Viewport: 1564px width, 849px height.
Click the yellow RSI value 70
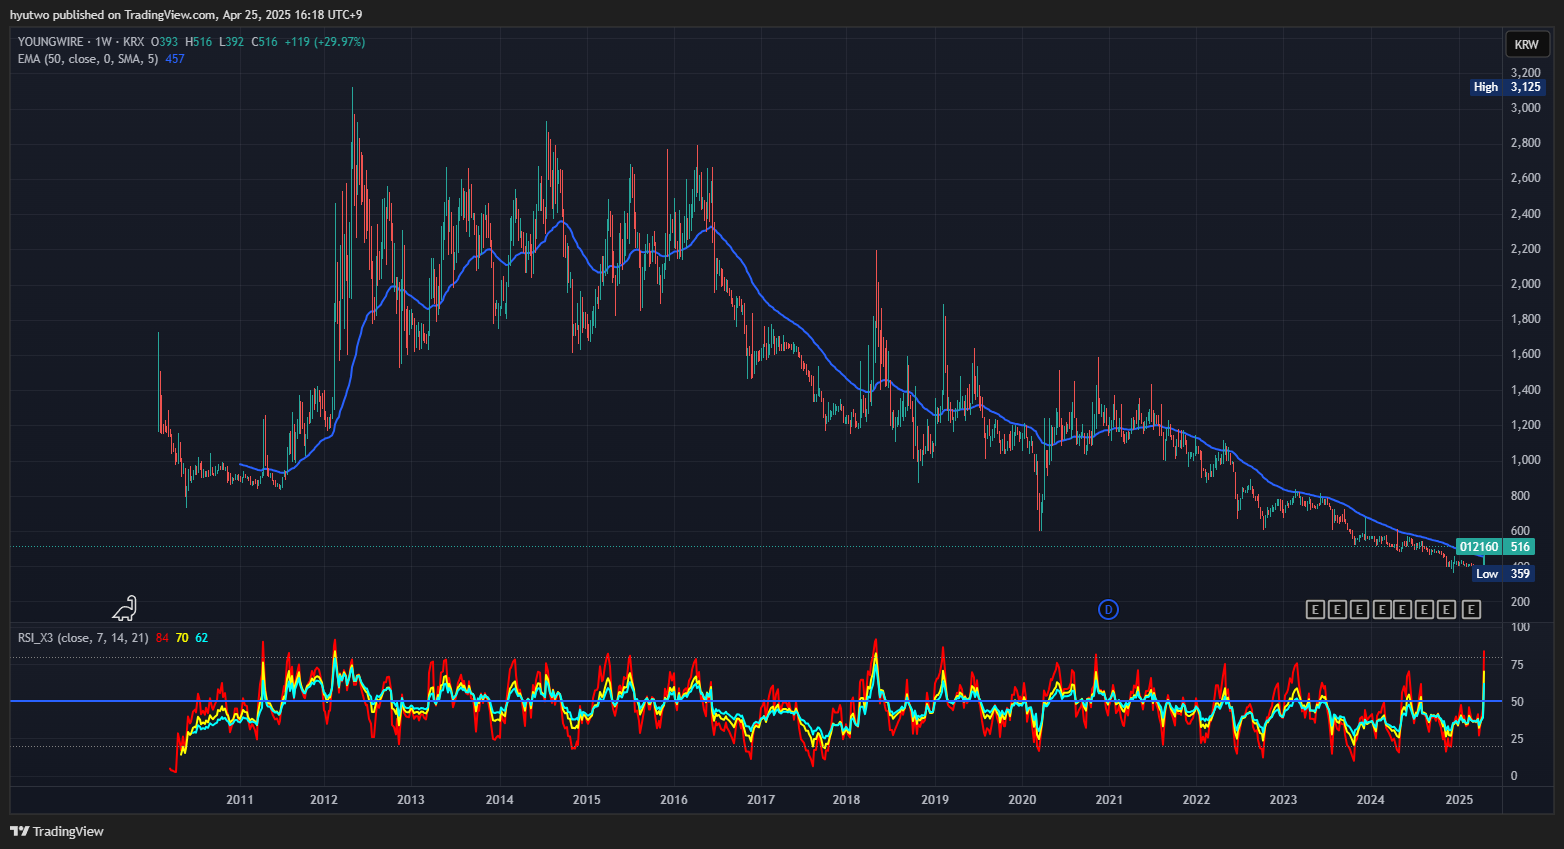(x=182, y=638)
